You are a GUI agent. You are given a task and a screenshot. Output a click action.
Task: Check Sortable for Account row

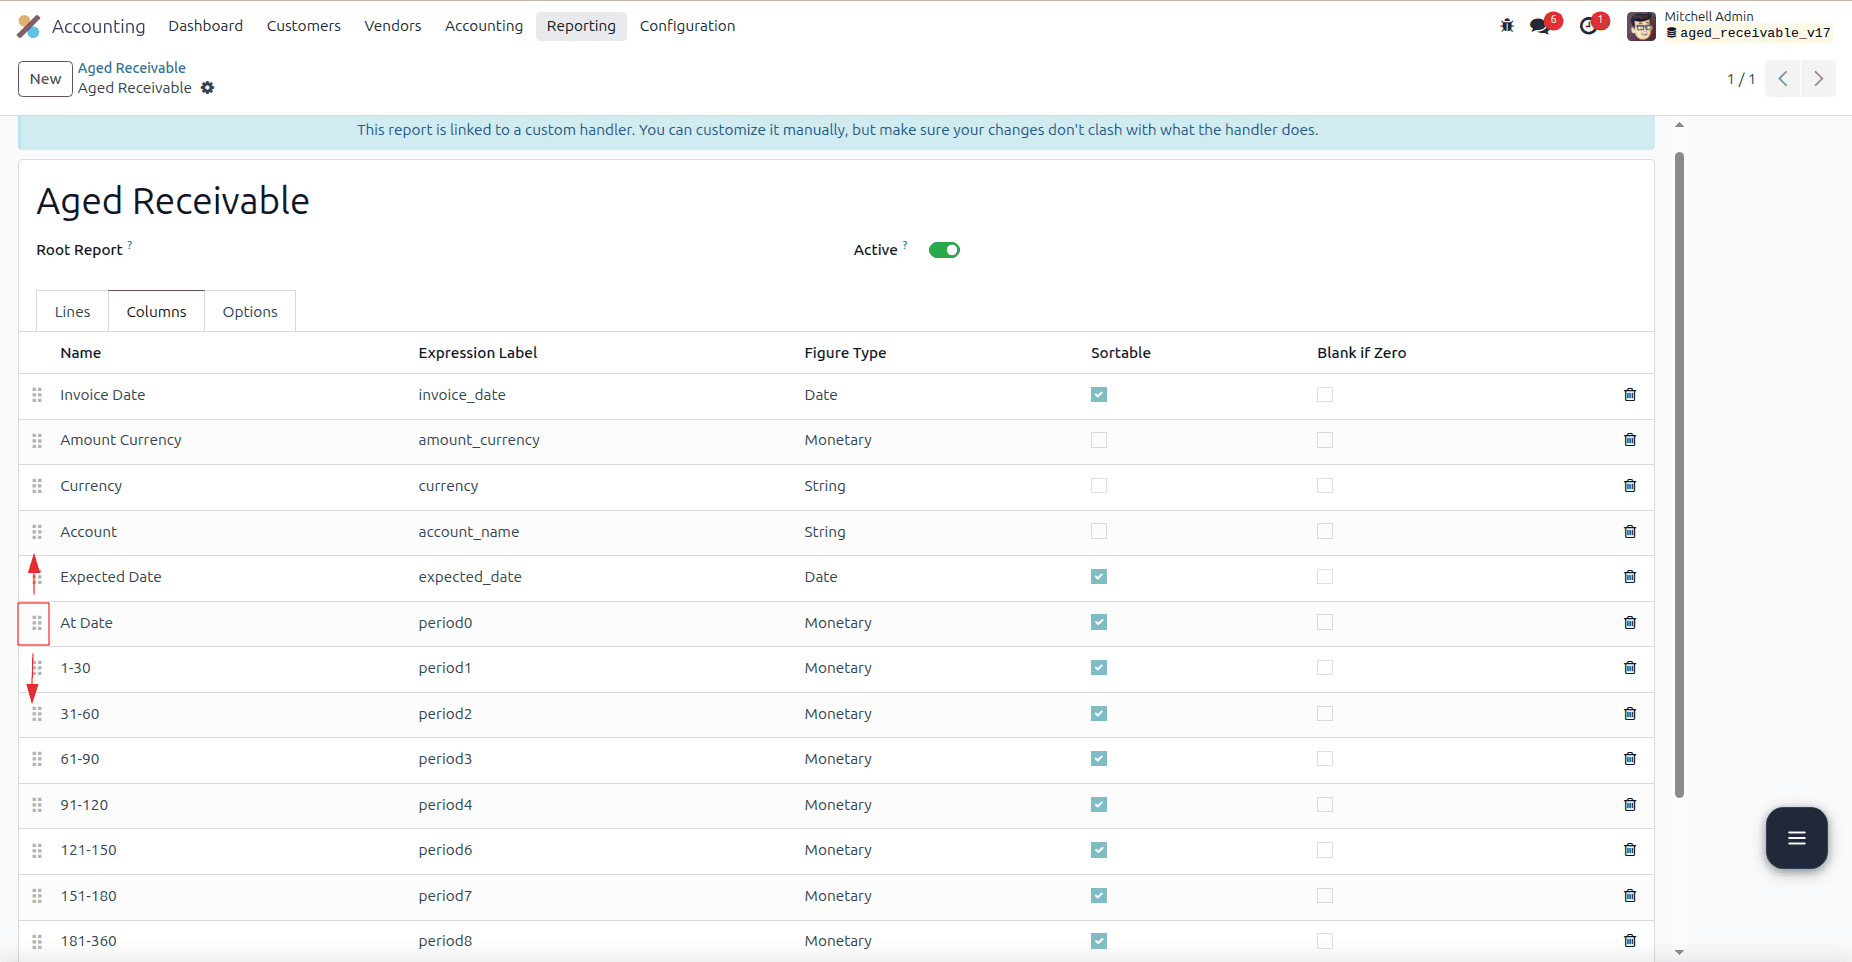1099,532
